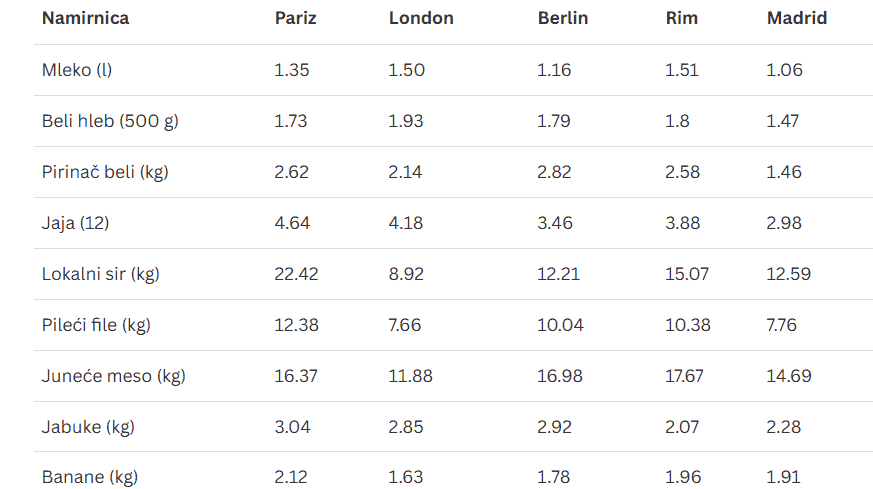Click the Pileći file (kg) row label
The width and height of the screenshot is (873, 489).
coord(96,325)
